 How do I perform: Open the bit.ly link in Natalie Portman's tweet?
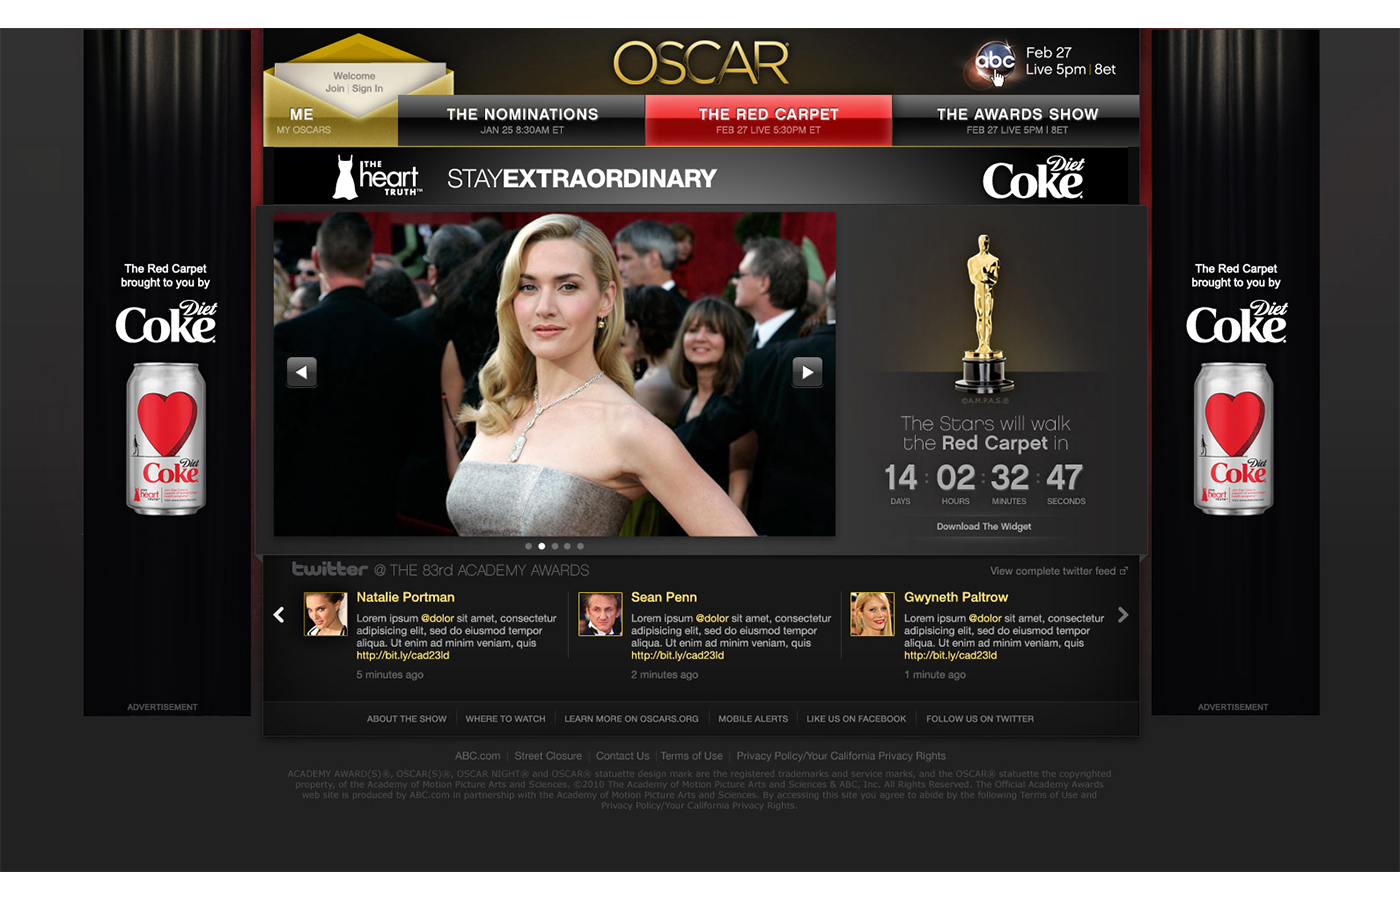point(403,655)
